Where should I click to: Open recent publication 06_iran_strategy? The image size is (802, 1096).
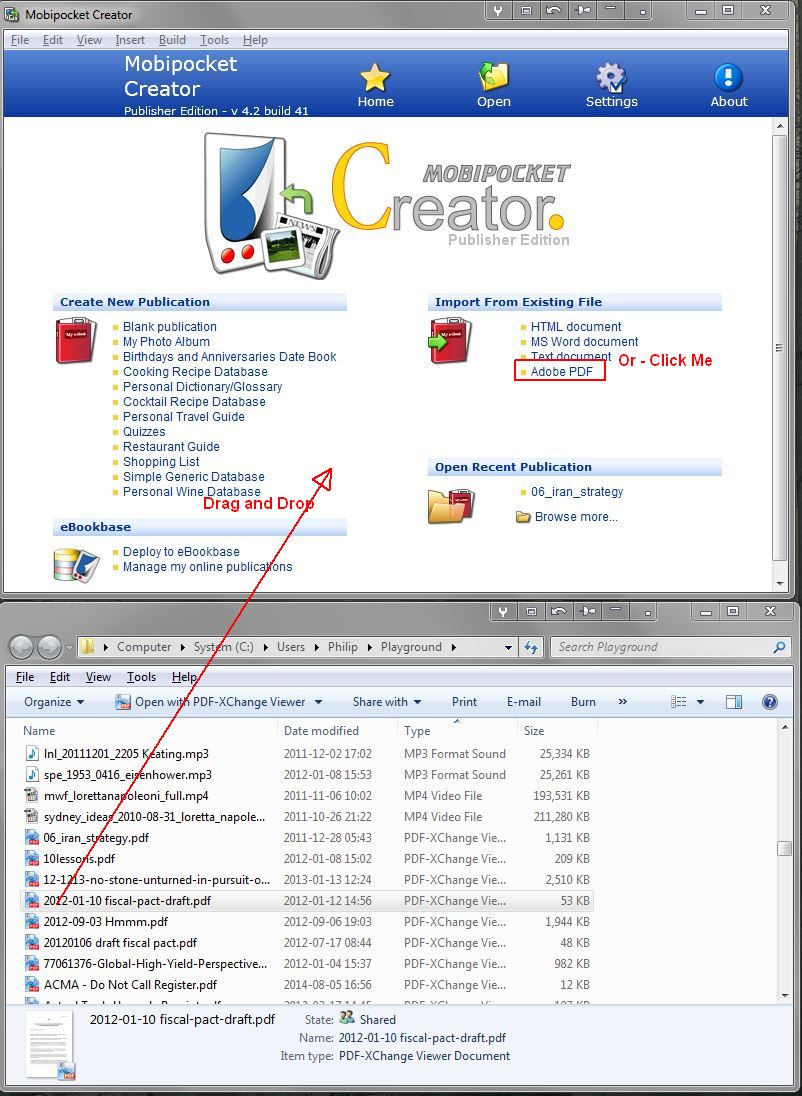point(577,491)
